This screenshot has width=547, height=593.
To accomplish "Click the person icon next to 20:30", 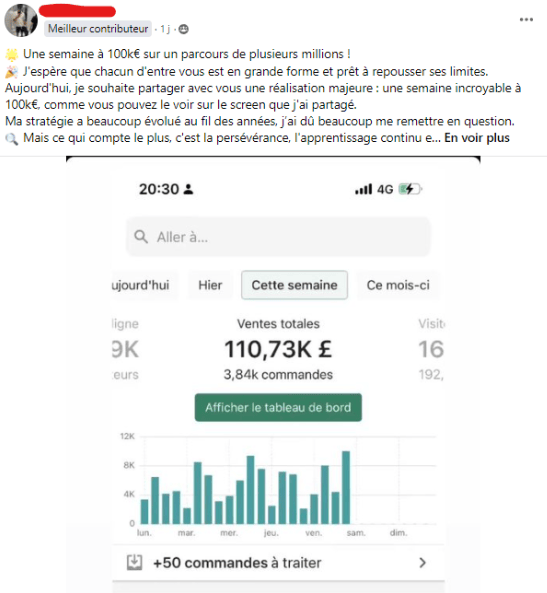I will coord(188,189).
